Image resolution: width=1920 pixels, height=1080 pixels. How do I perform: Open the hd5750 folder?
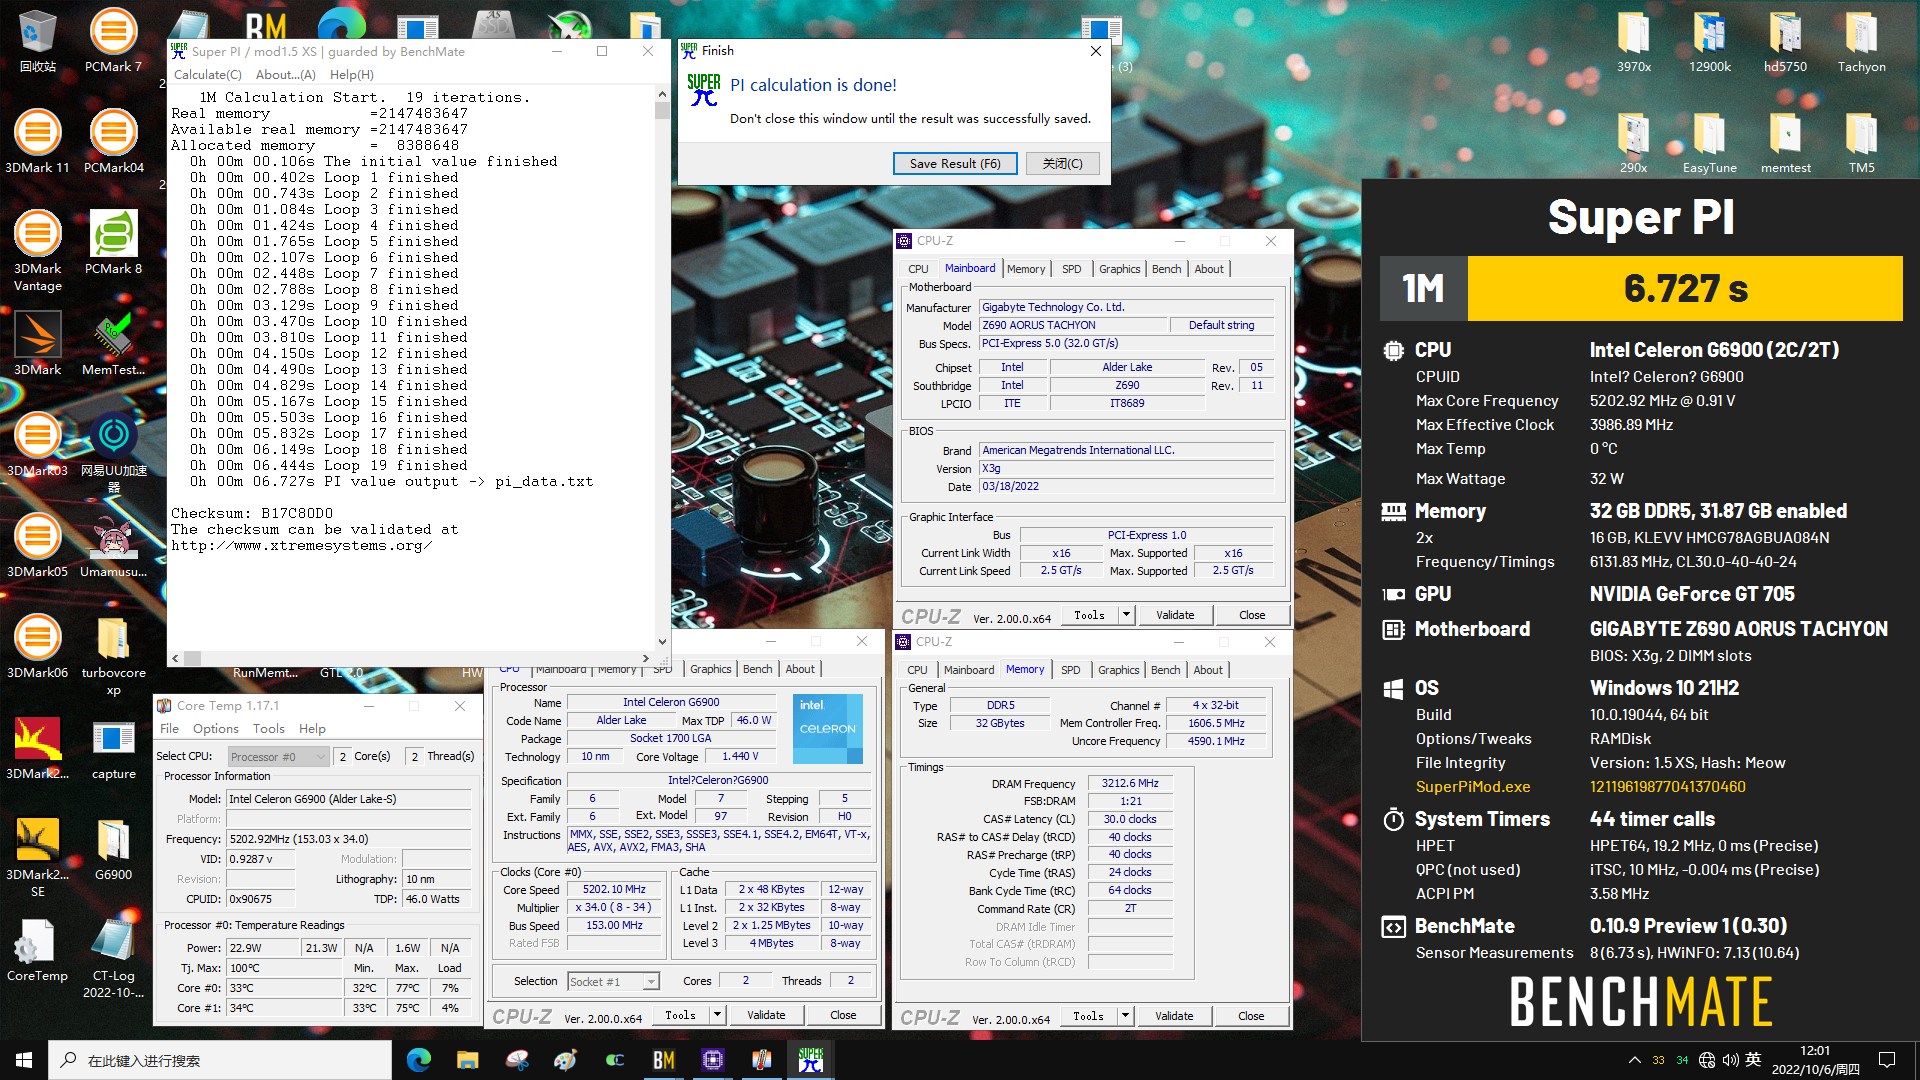tap(1785, 40)
